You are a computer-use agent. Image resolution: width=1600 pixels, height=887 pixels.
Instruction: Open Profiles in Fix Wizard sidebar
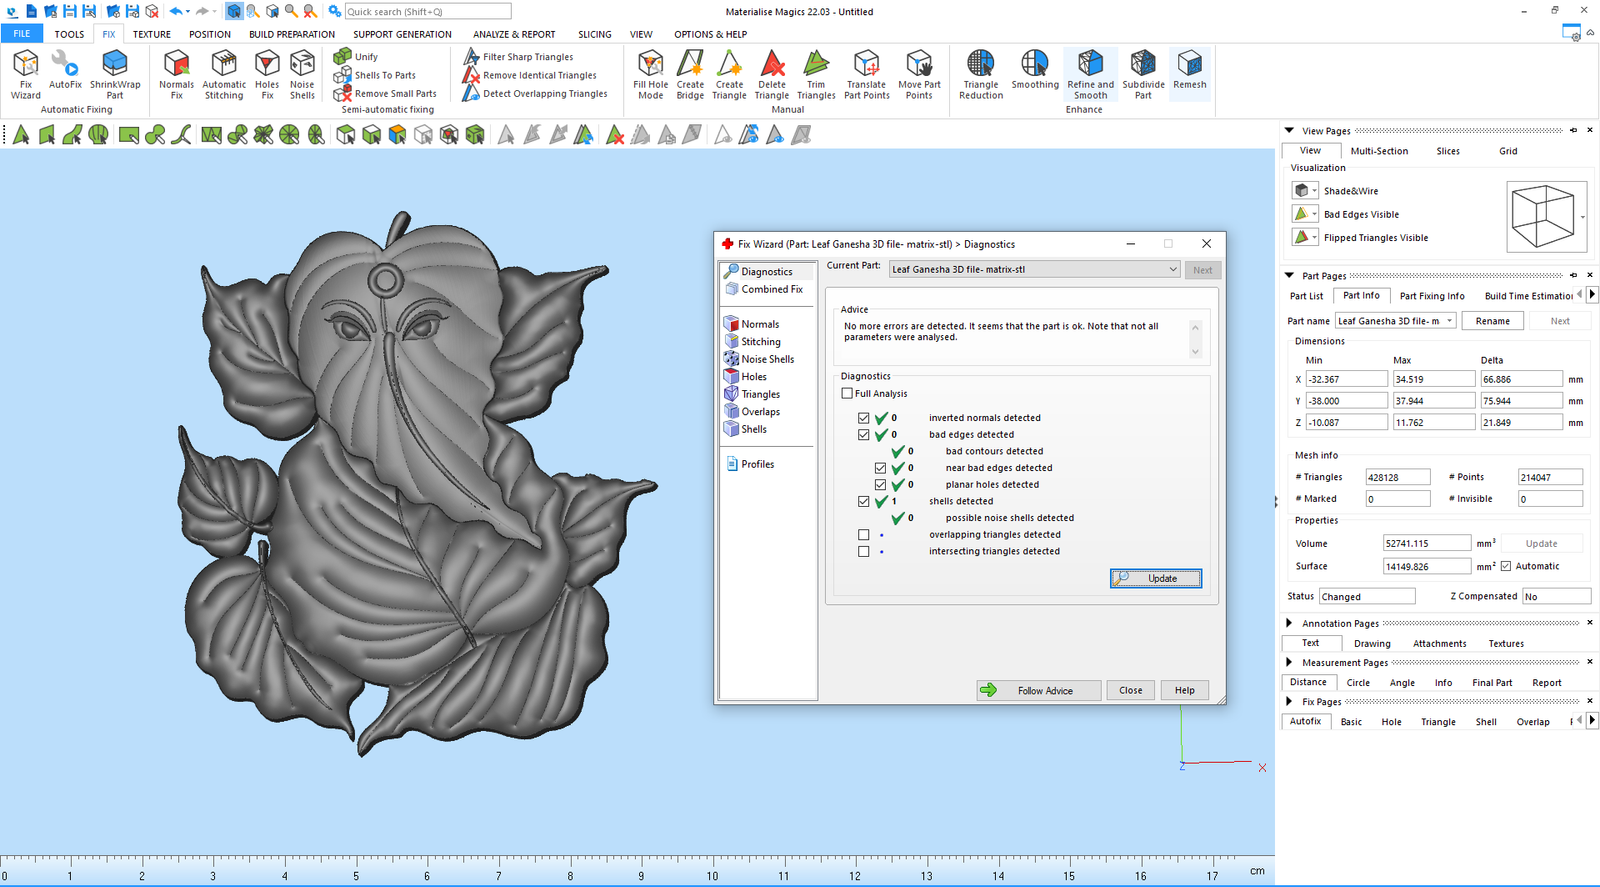[x=750, y=464]
